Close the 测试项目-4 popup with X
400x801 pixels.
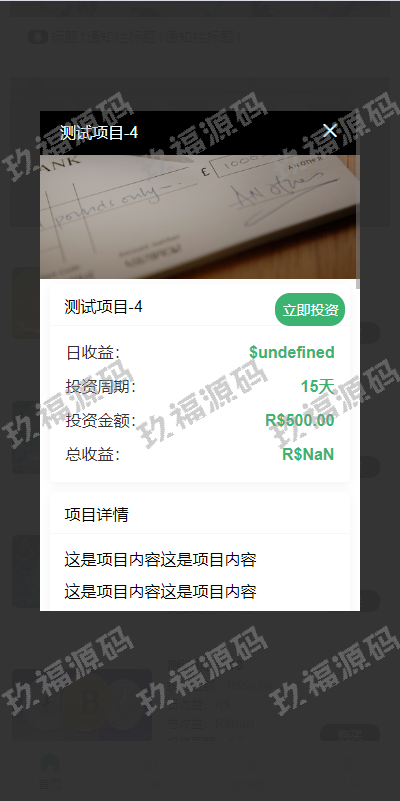[330, 131]
